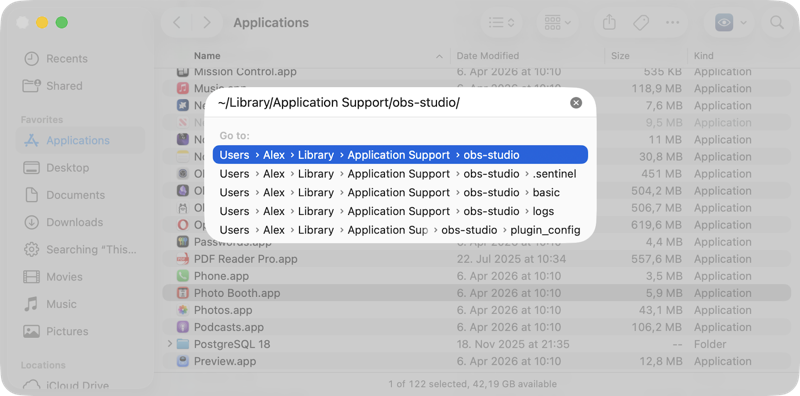Click the Tags toolbar icon
This screenshot has width=800, height=396.
click(641, 22)
